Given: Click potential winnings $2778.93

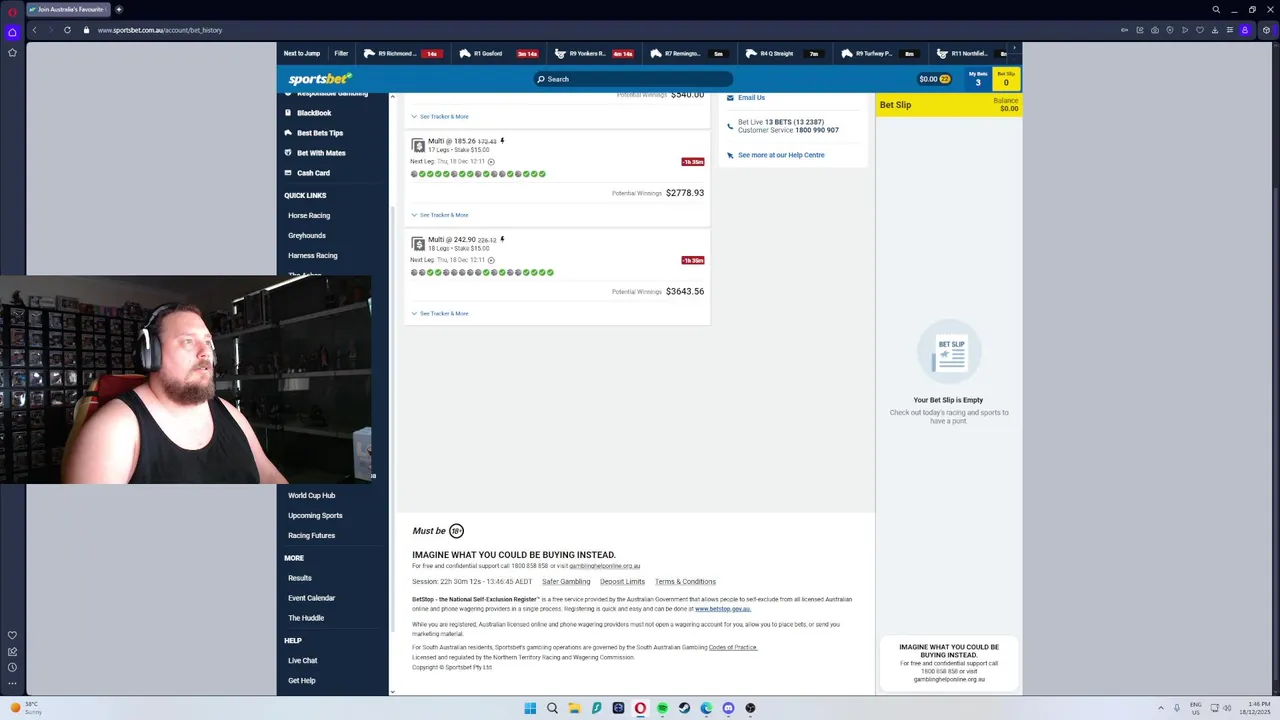Looking at the screenshot, I should [x=685, y=193].
